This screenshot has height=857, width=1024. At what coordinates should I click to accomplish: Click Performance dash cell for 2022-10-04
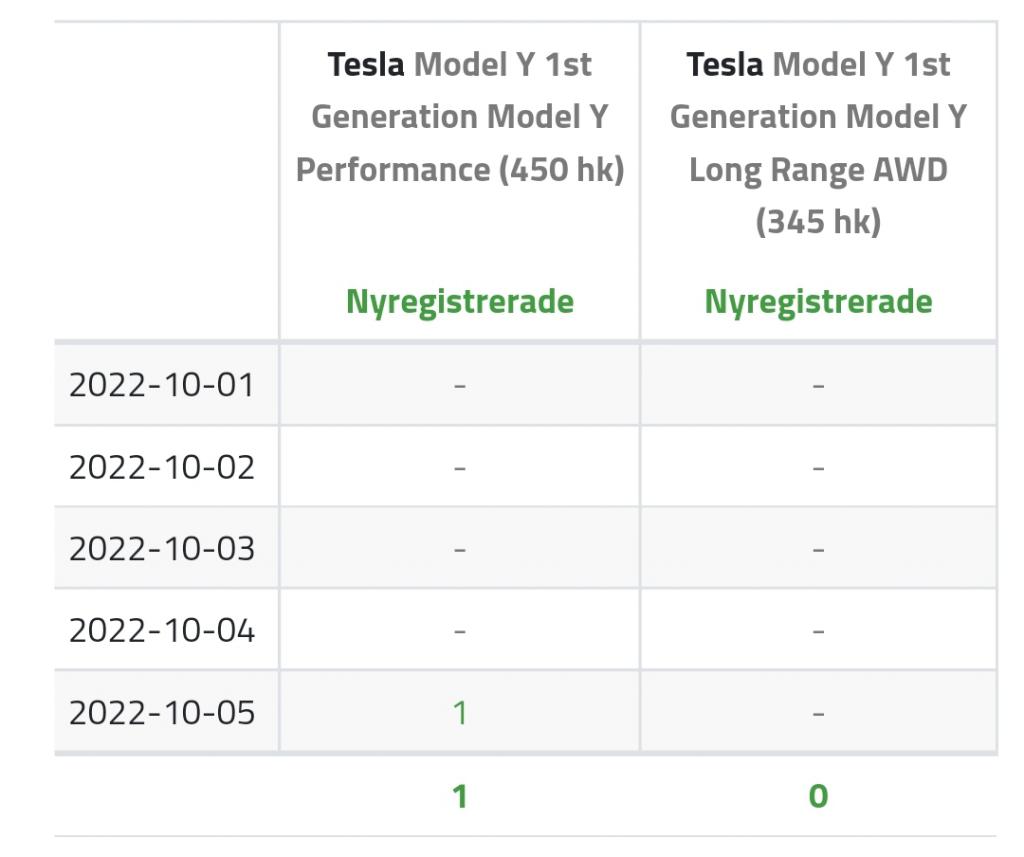click(460, 631)
